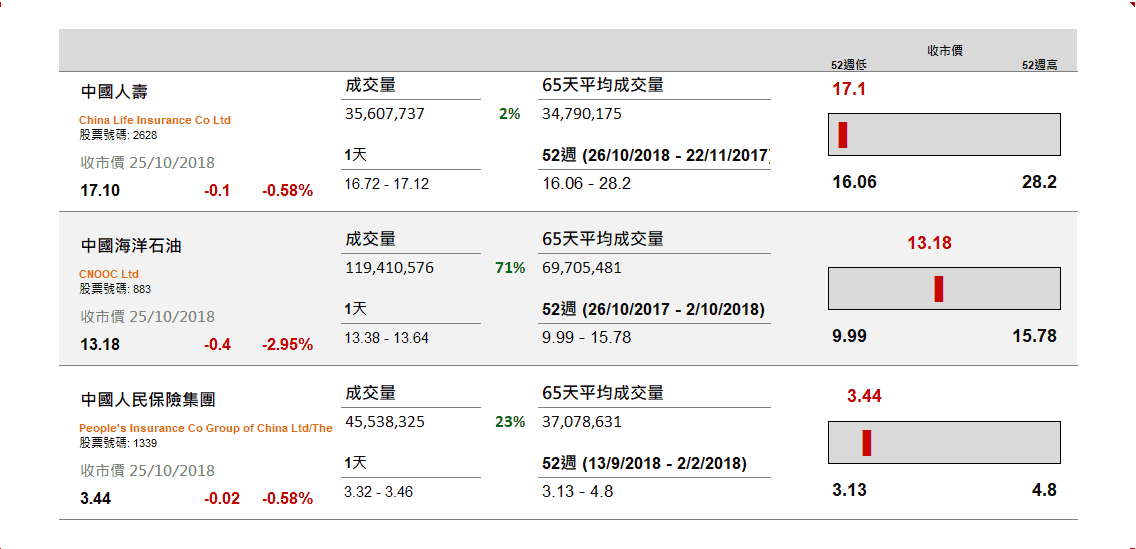Click People's Insurance Co Group of China link
1136x549 pixels.
[206, 428]
